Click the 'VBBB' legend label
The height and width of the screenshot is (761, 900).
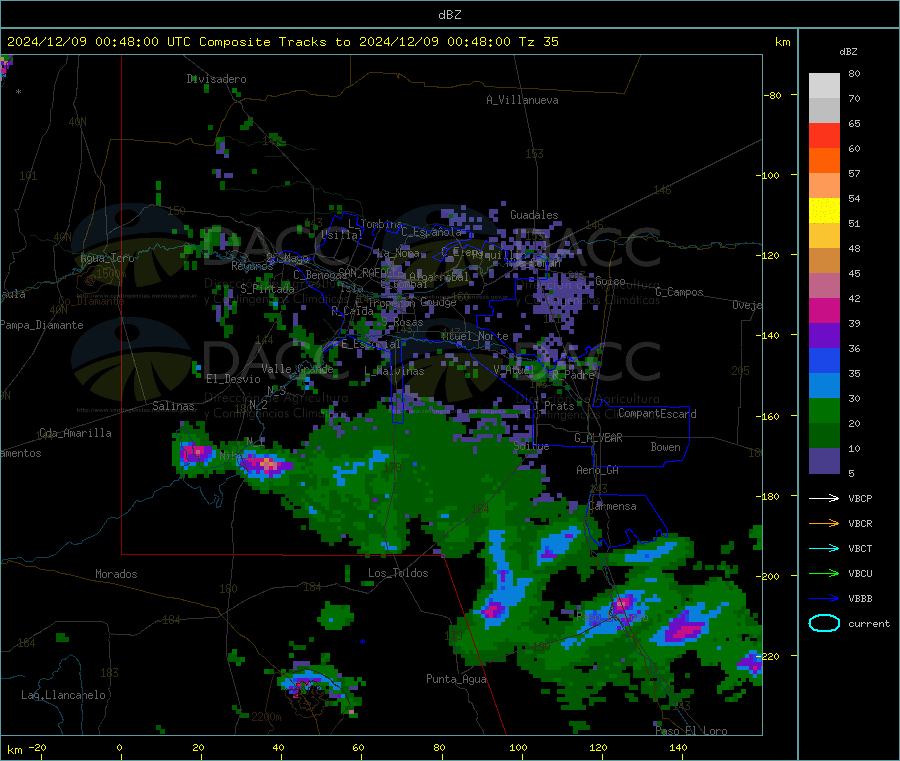(x=860, y=598)
